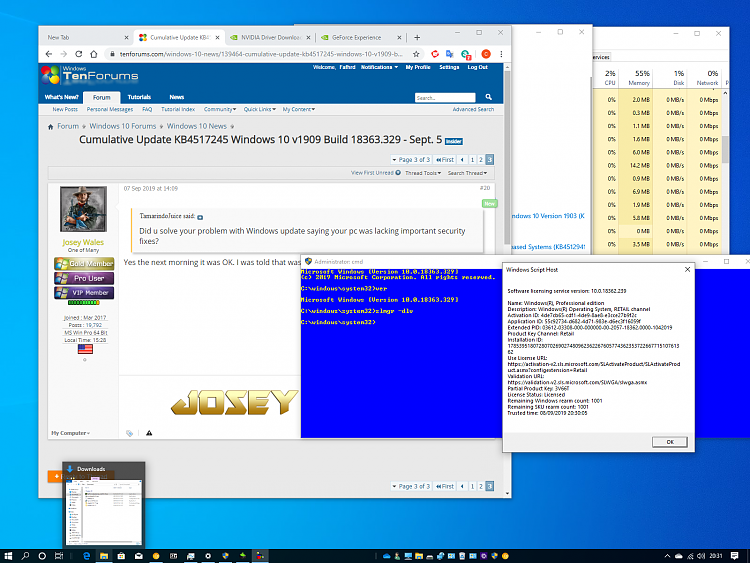Image resolution: width=750 pixels, height=563 pixels.
Task: Reload the TenForums page
Action: (x=78, y=54)
